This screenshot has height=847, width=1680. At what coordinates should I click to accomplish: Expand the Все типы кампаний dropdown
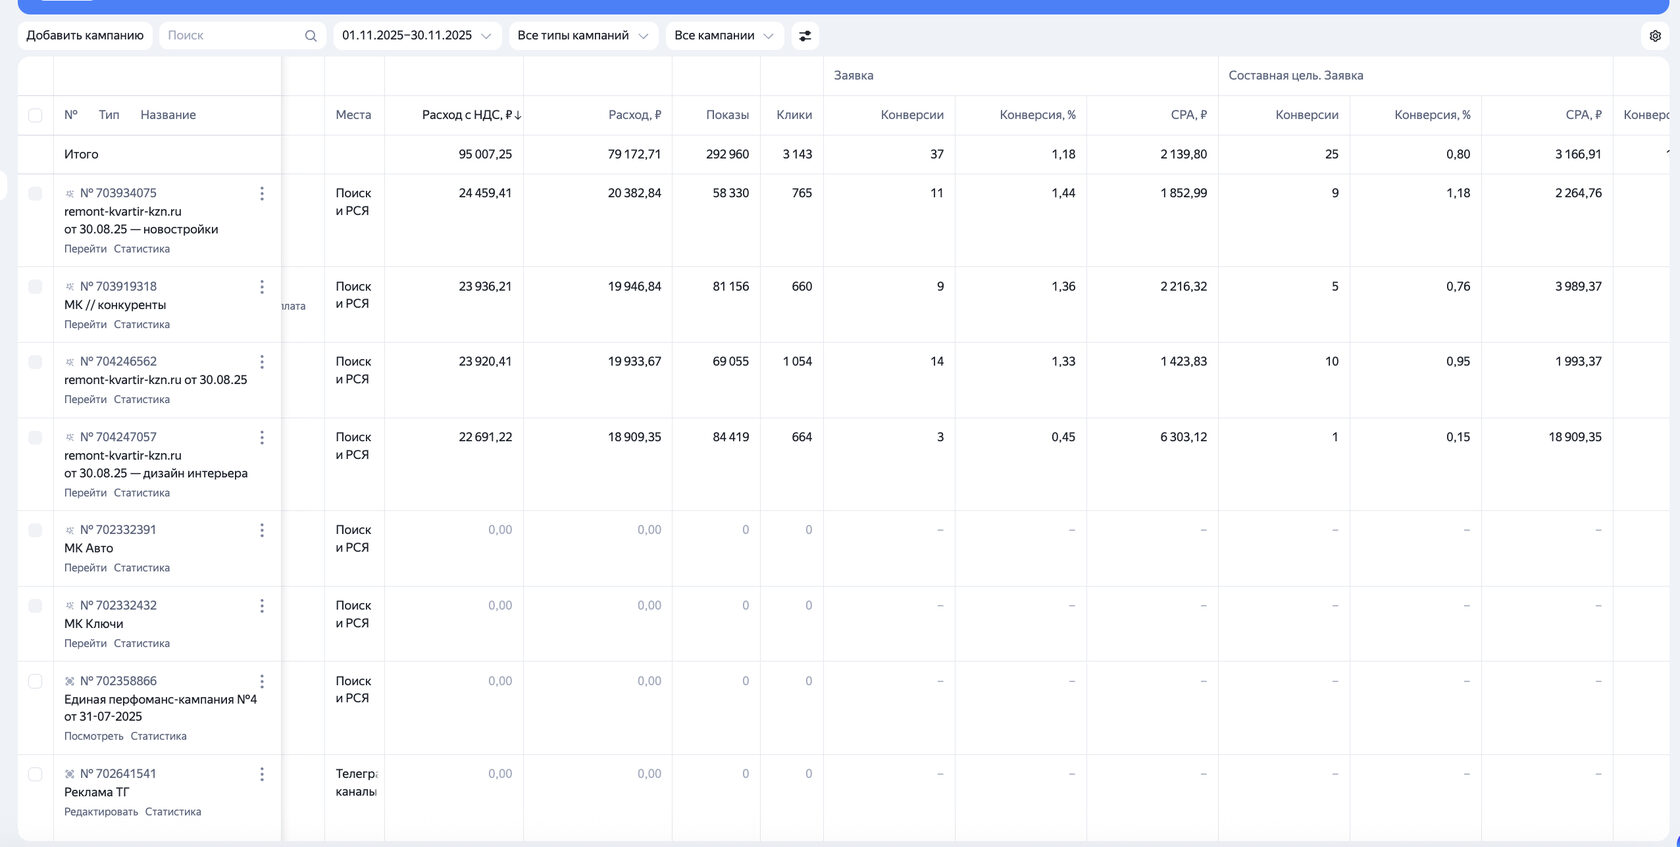tap(583, 36)
